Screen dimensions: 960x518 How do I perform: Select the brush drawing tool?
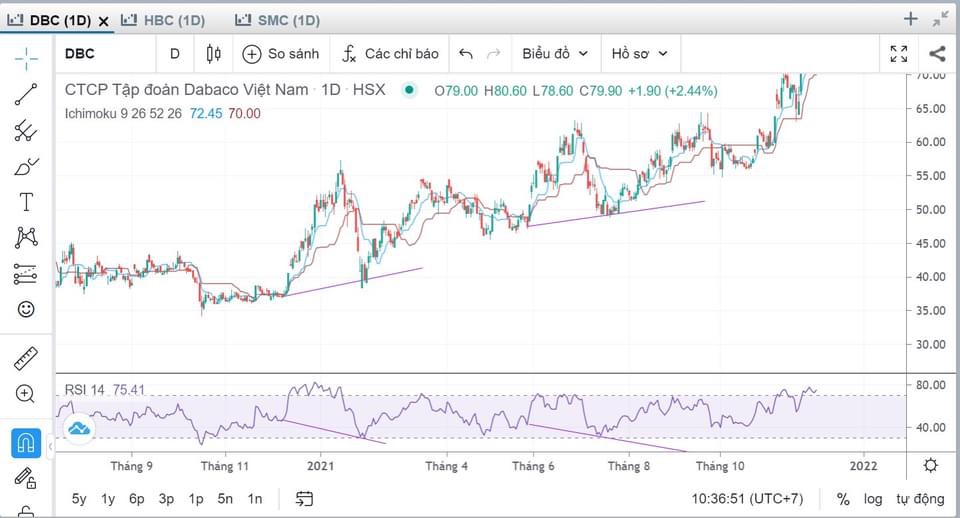(x=26, y=167)
